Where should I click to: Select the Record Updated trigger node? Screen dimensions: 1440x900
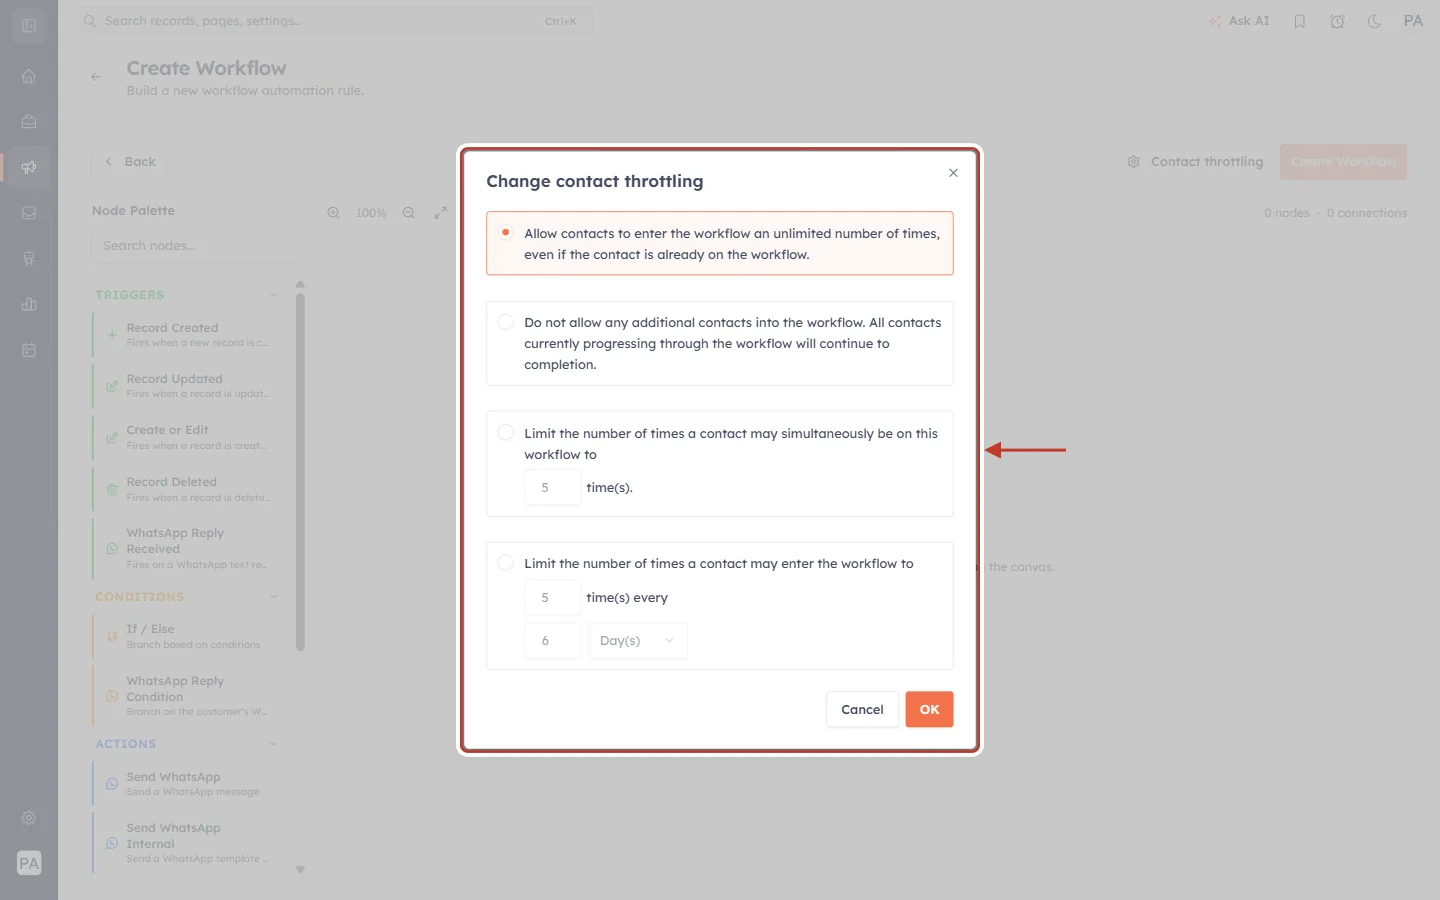(186, 386)
